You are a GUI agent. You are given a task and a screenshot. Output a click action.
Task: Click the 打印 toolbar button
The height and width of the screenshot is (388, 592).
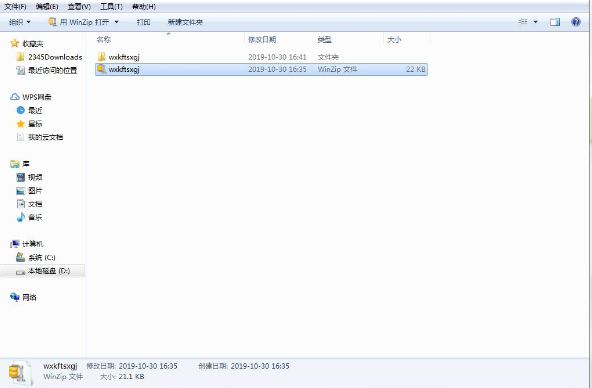click(x=143, y=22)
